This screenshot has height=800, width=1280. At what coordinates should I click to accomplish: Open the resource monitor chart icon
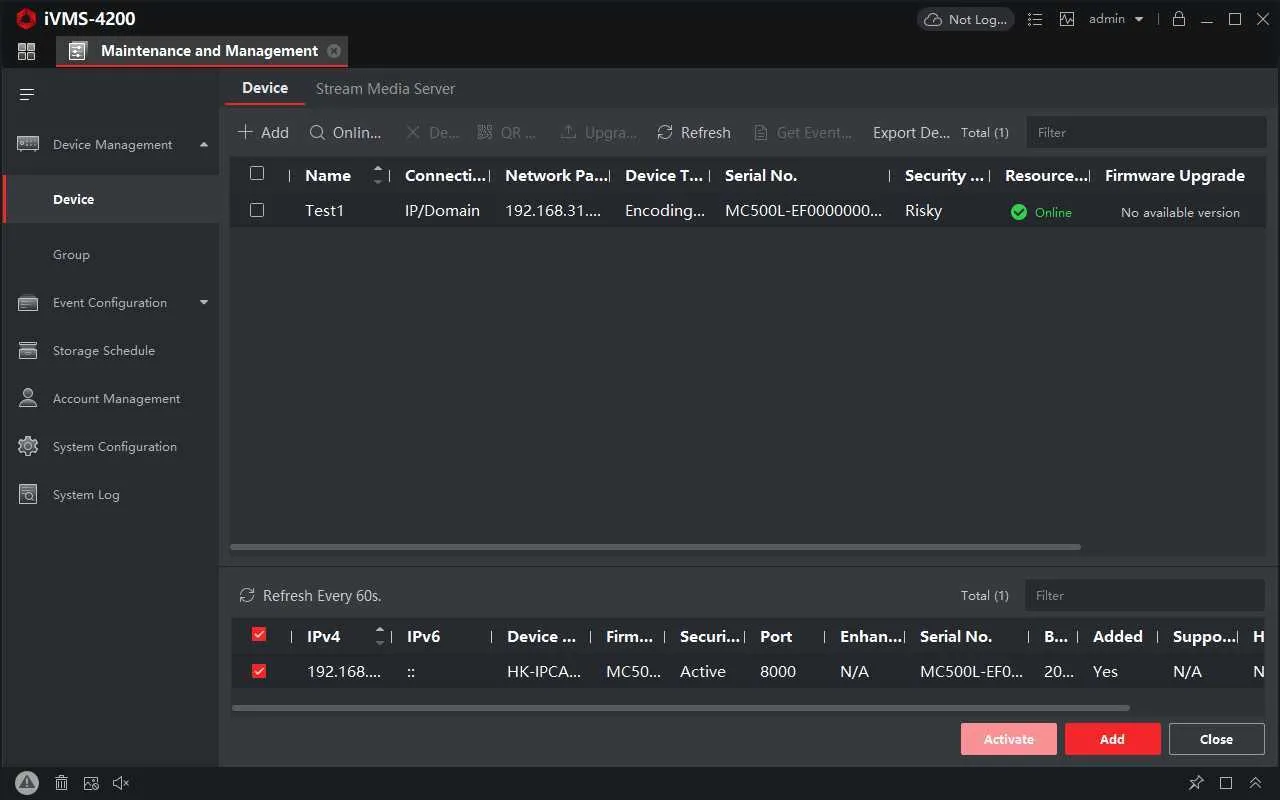(x=1067, y=19)
